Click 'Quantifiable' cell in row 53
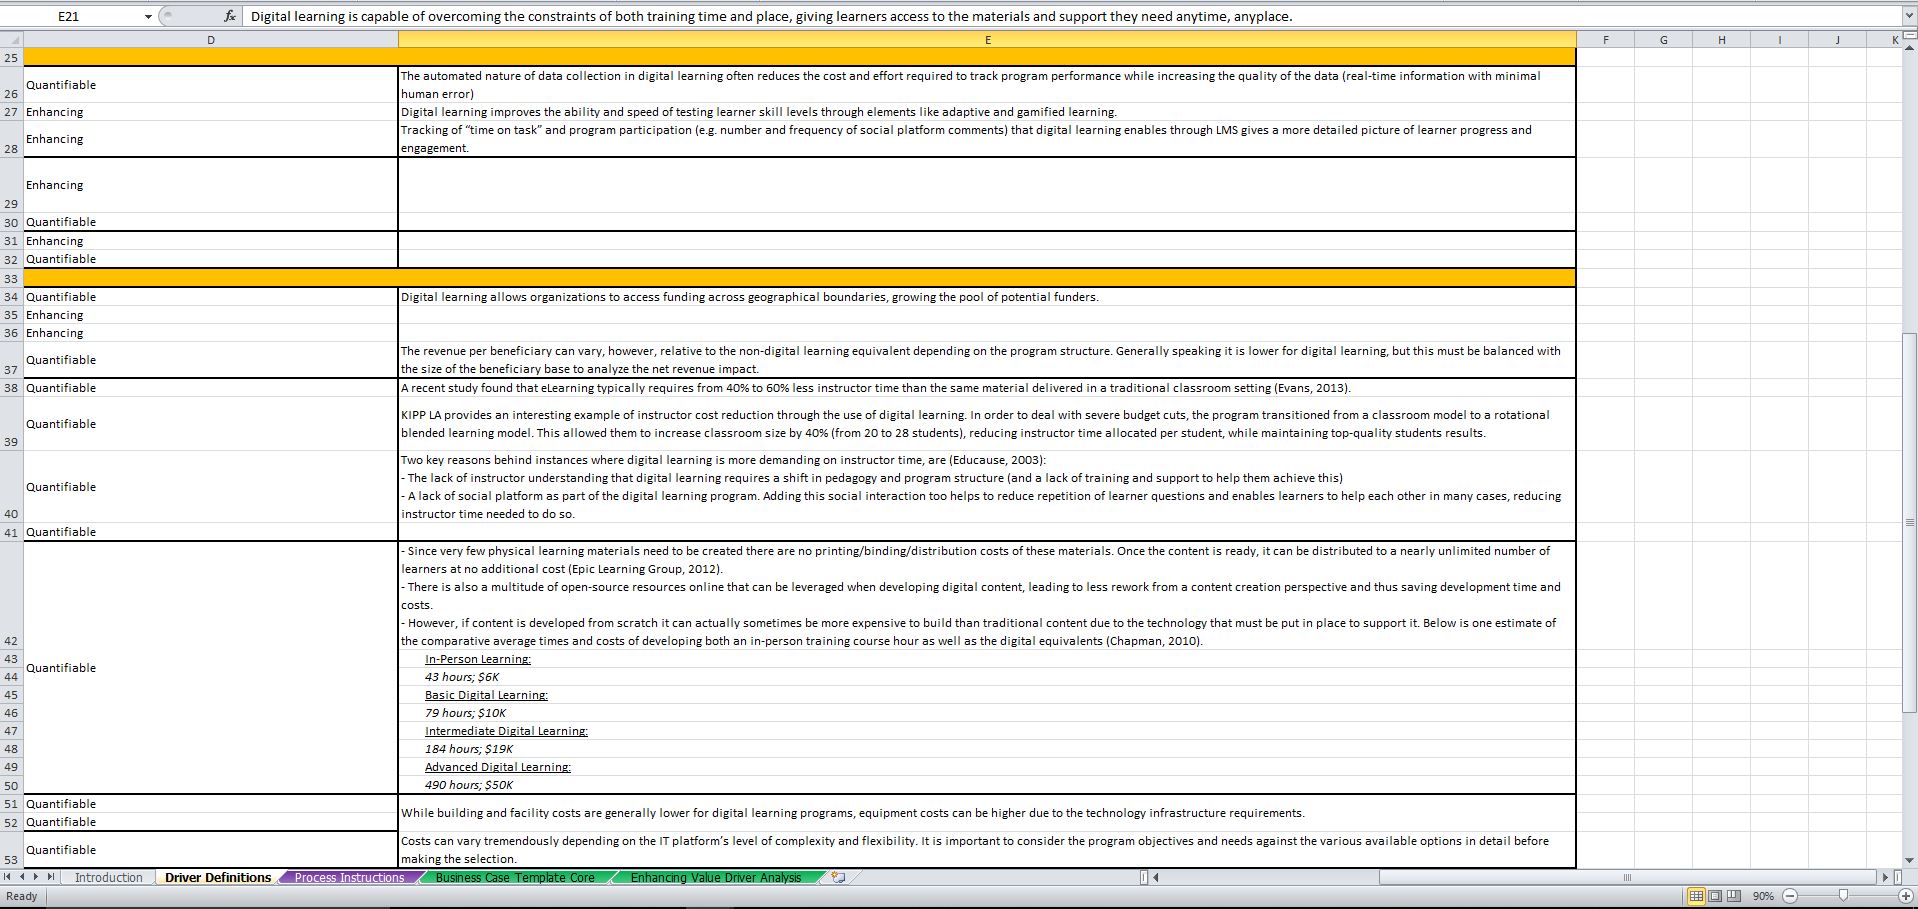The height and width of the screenshot is (909, 1918). (x=210, y=850)
